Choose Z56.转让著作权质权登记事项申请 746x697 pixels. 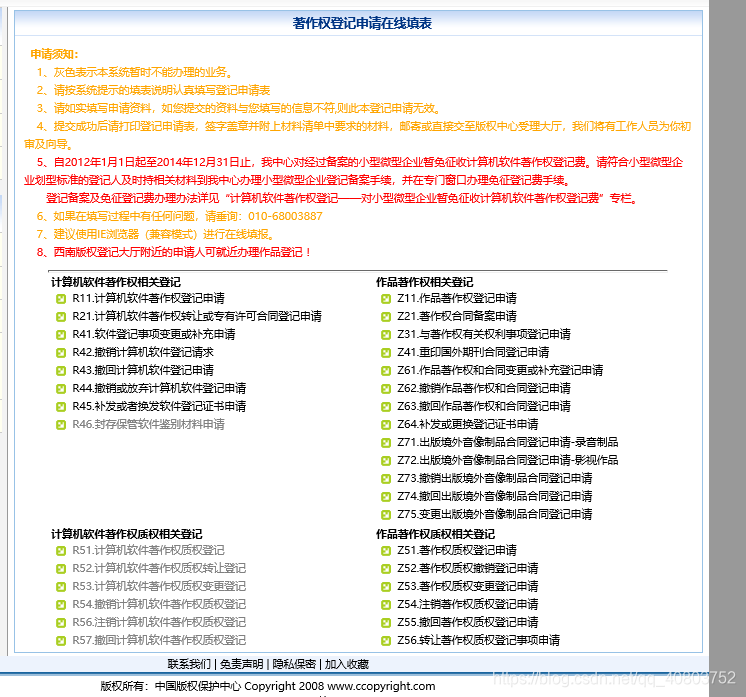click(x=479, y=640)
